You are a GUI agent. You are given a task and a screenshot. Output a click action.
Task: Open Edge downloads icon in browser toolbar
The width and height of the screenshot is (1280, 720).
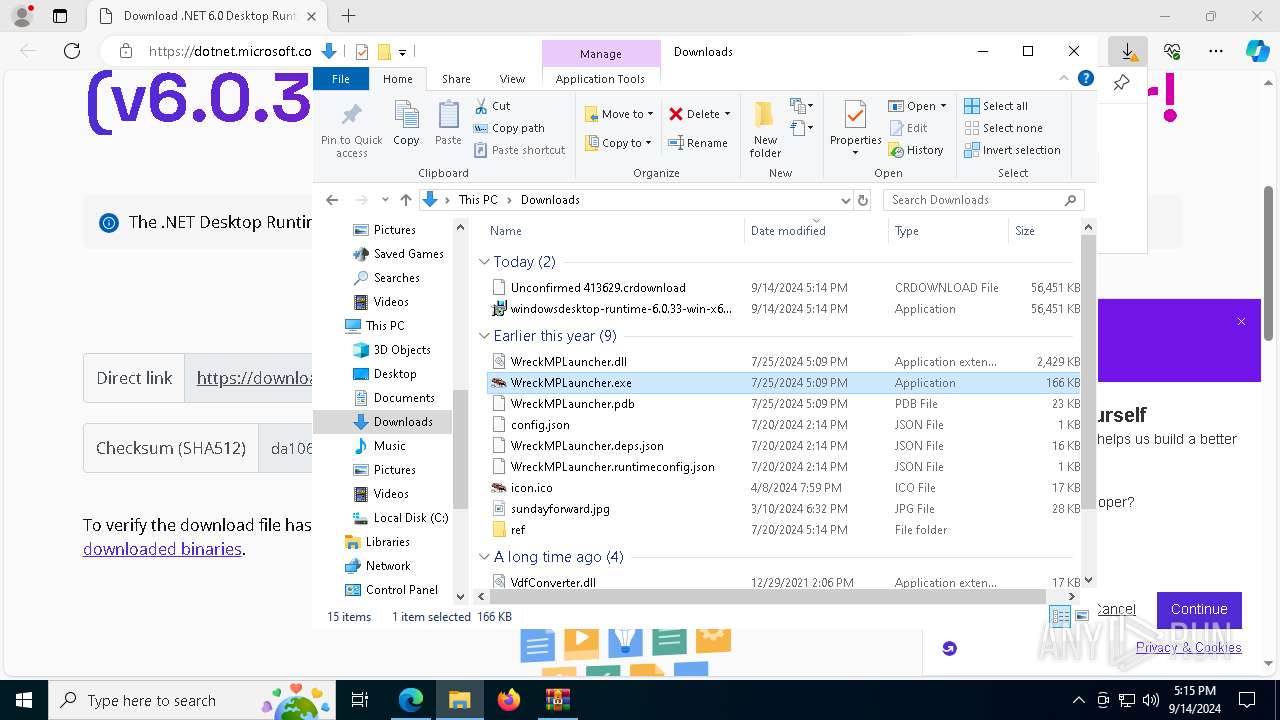1128,51
